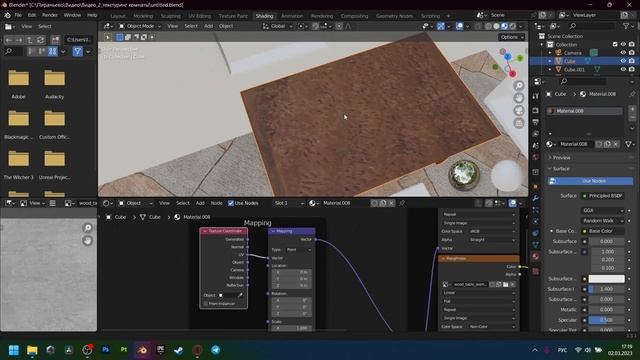
Task: Open Random Walk subsurface method dropdown
Action: pyautogui.click(x=602, y=221)
